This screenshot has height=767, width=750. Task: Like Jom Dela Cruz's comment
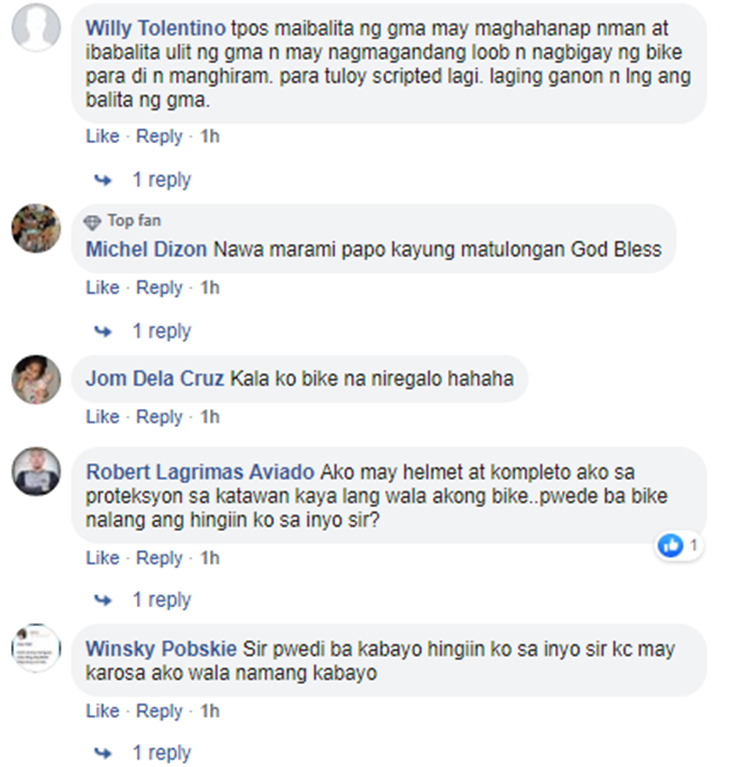(103, 417)
